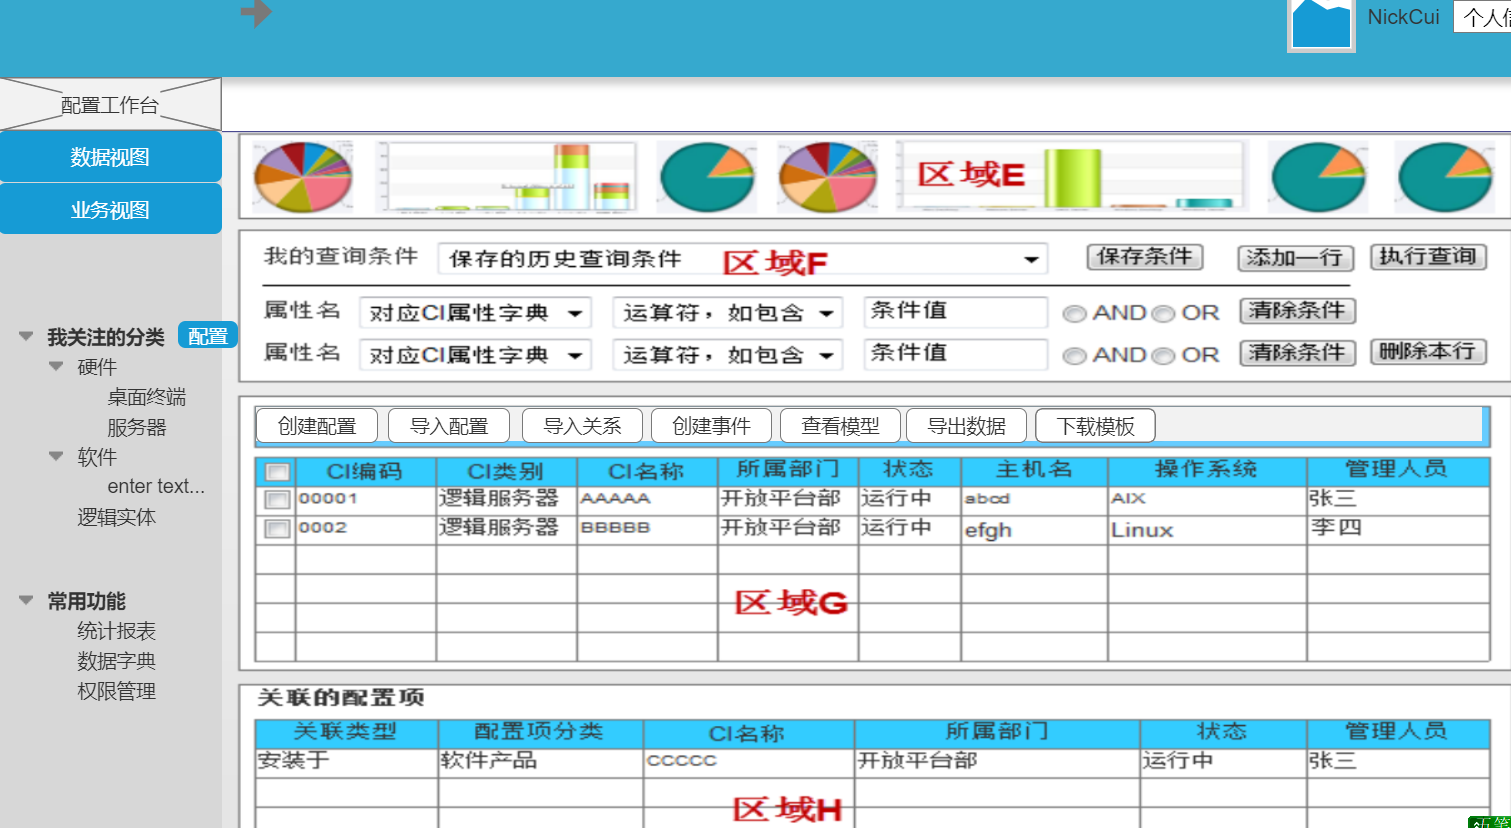The image size is (1511, 828).
Task: Open second row 运算符 dropdown
Action: click(x=728, y=355)
